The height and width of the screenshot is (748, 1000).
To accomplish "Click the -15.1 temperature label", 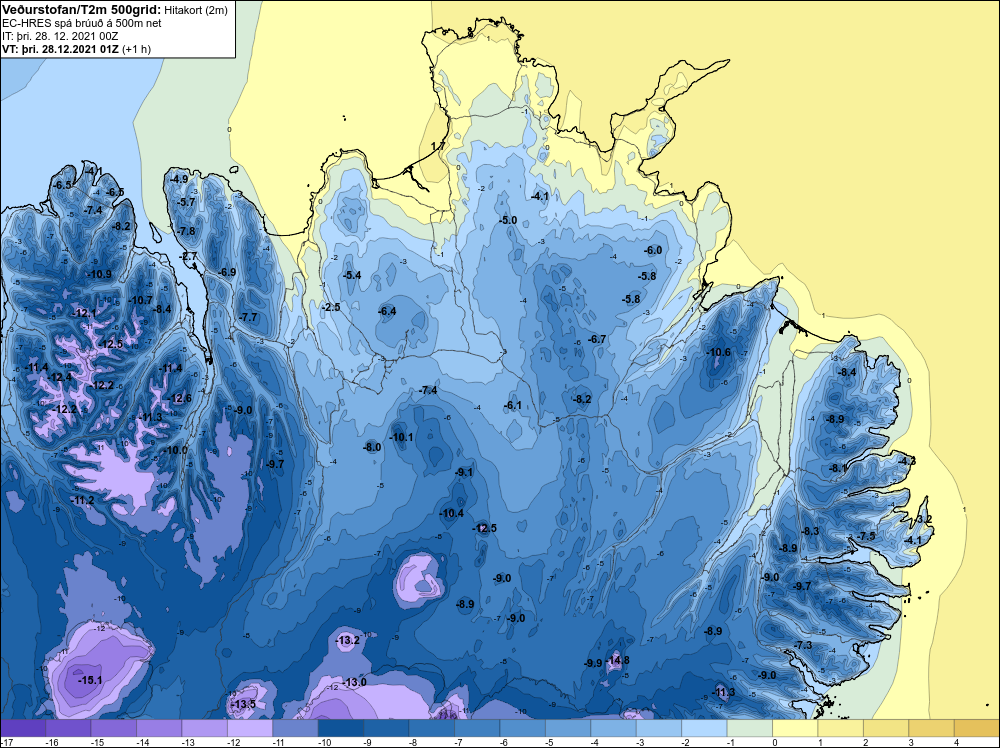I will [x=90, y=680].
